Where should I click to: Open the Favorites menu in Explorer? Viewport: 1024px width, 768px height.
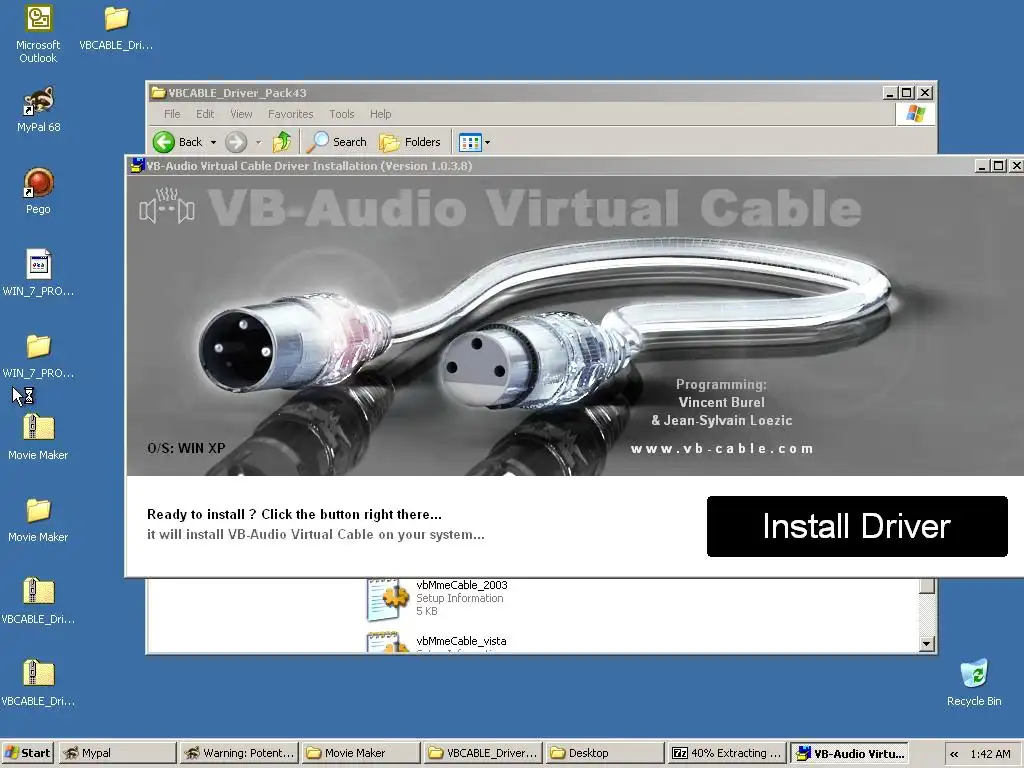(291, 114)
